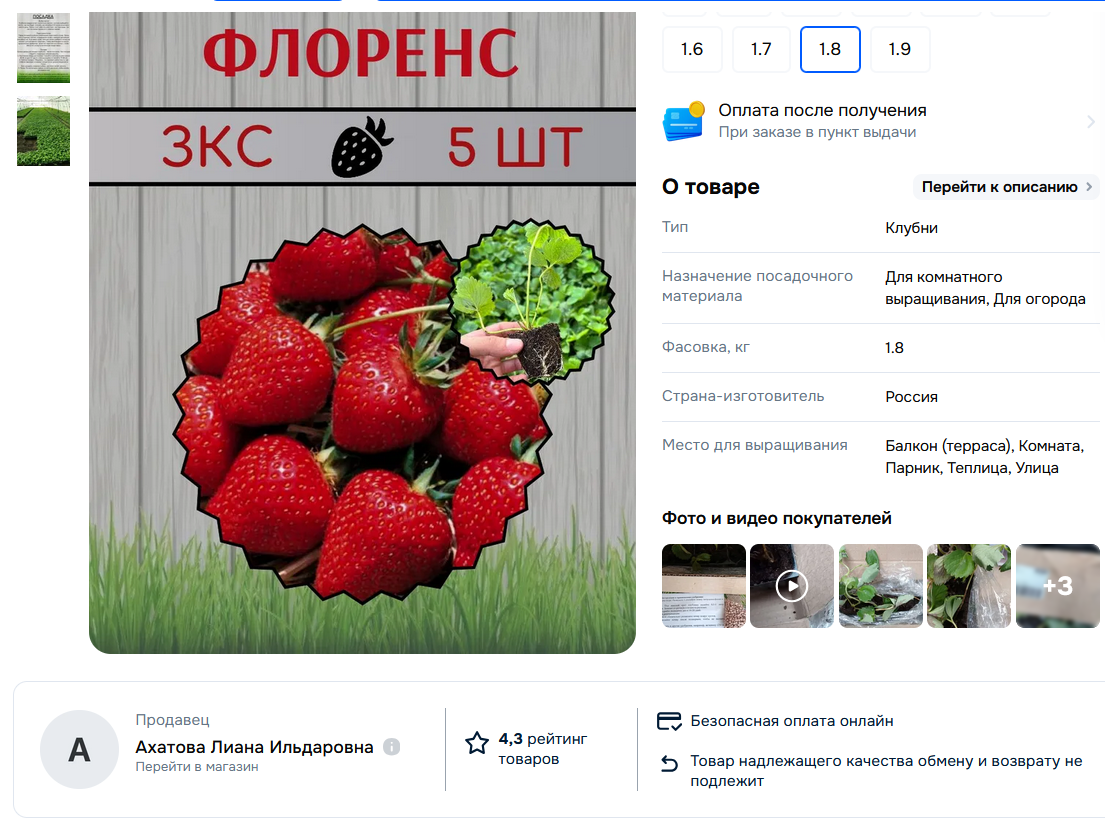The width and height of the screenshot is (1105, 835).
Task: Click the secure online payment card icon
Action: coord(669,721)
